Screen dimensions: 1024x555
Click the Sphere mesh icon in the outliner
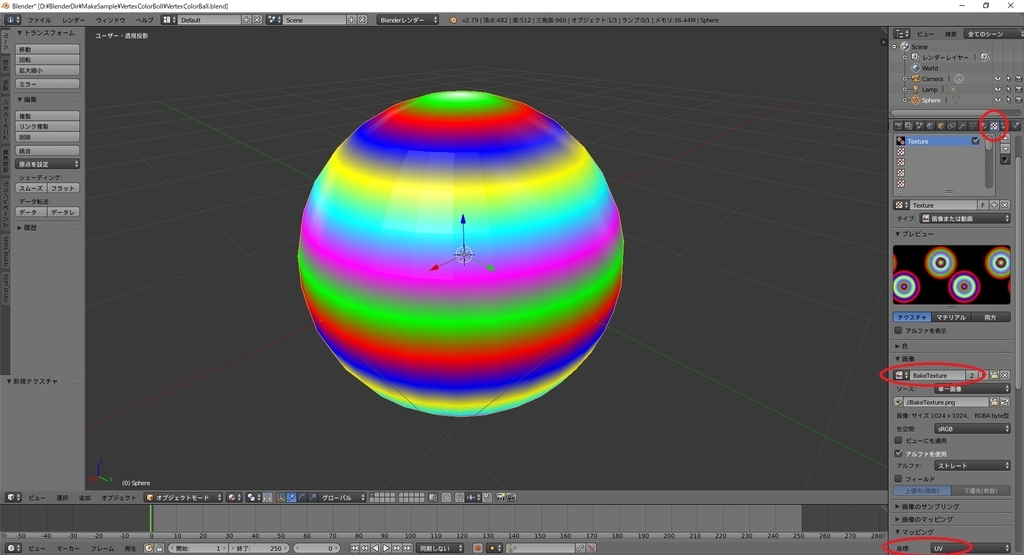coord(916,100)
